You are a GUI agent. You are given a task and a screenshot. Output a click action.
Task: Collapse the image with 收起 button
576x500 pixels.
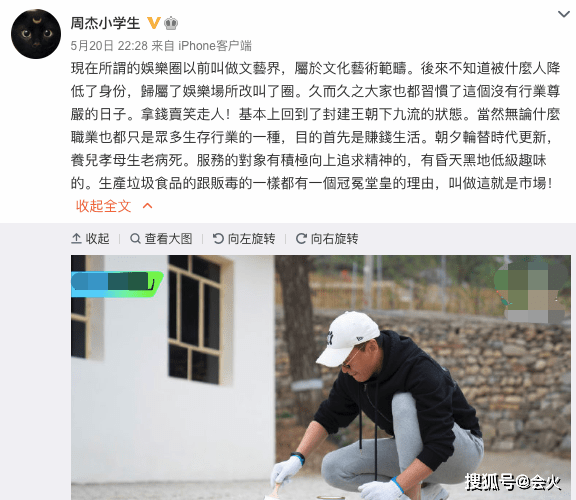pyautogui.click(x=90, y=238)
